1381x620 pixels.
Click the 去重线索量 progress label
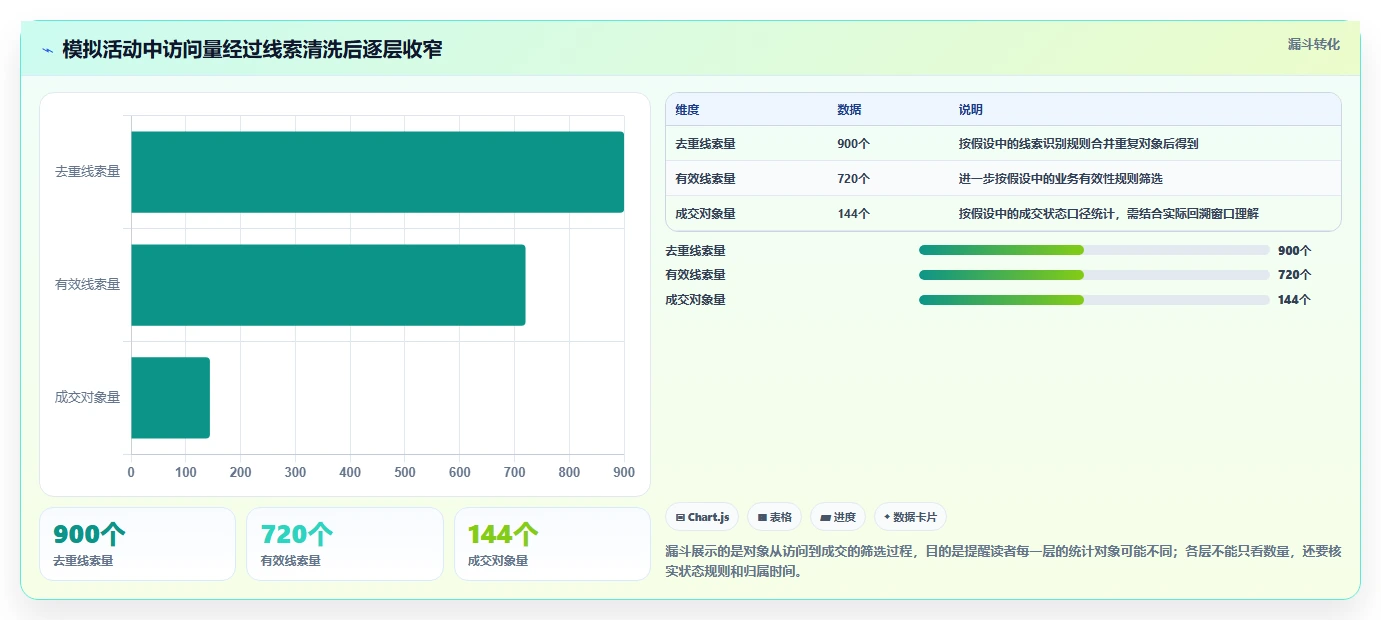[695, 251]
